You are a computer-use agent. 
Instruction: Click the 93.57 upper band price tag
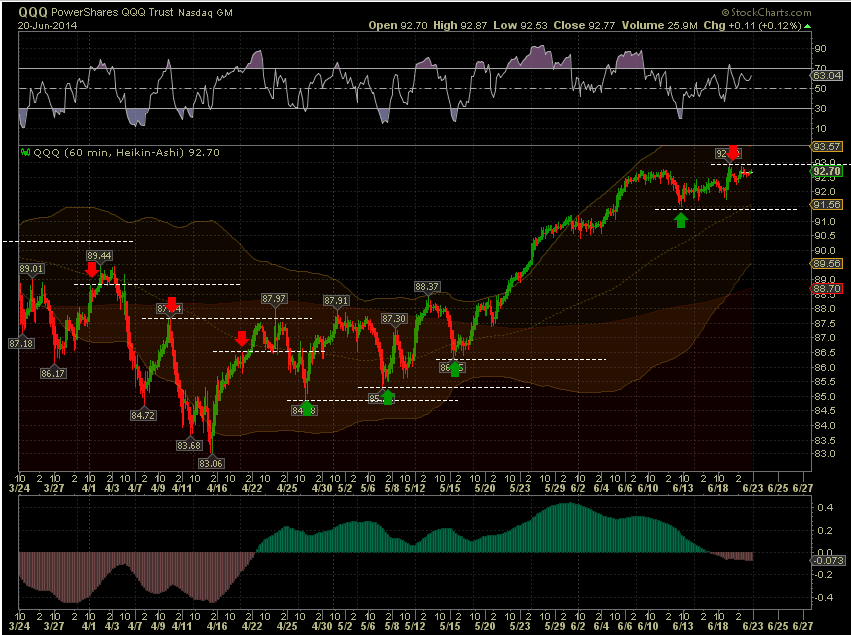[x=827, y=147]
